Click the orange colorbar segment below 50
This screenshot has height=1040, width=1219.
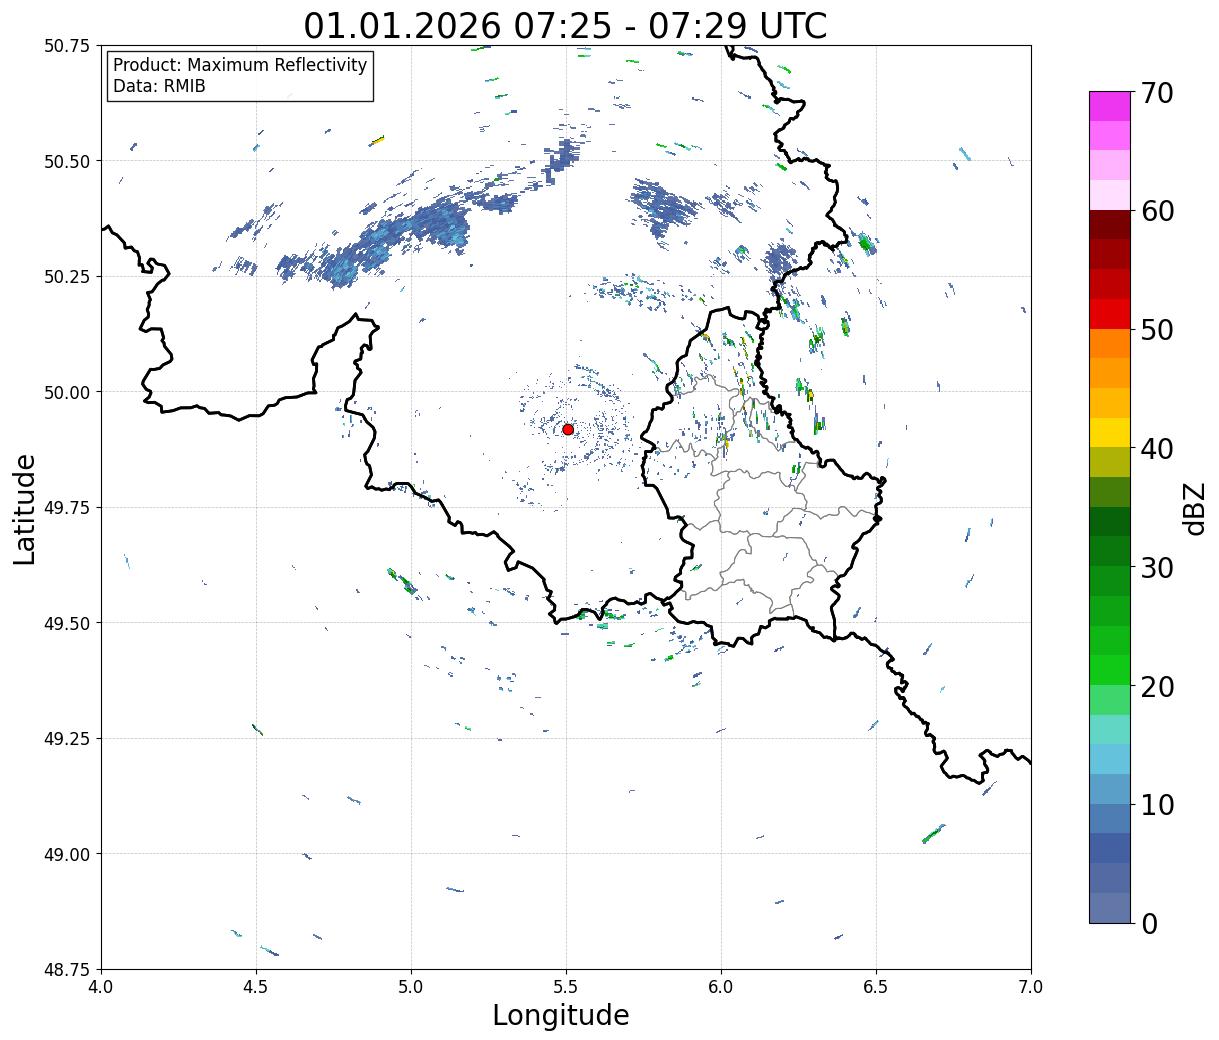(1110, 344)
